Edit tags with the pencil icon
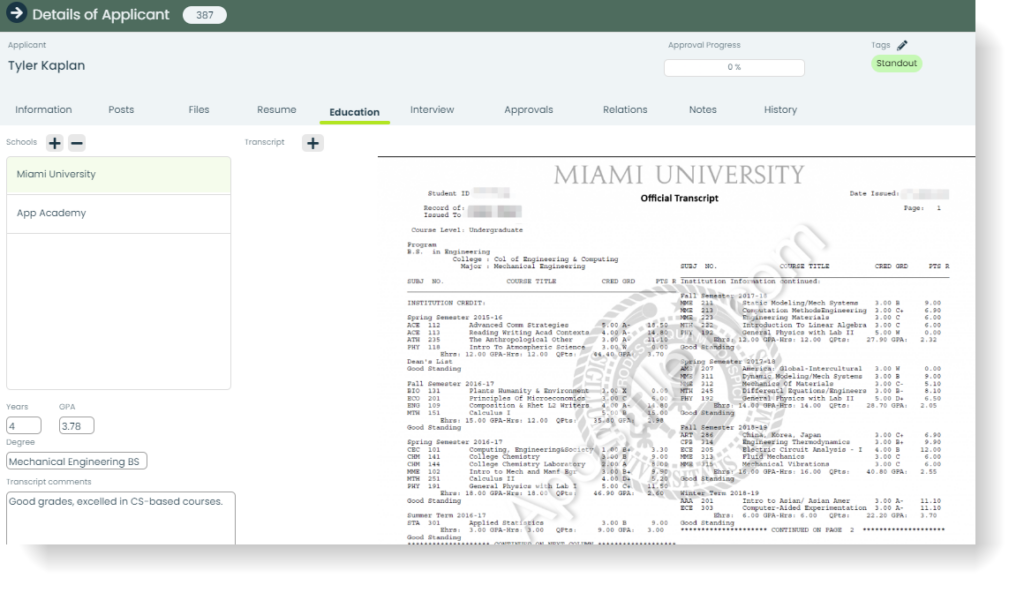The image size is (1024, 593). coord(902,45)
